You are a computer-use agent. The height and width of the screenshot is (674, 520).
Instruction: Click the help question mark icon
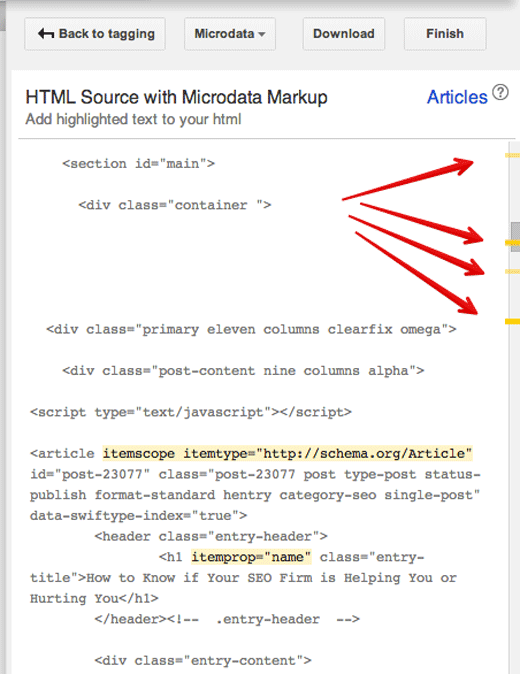pos(500,92)
